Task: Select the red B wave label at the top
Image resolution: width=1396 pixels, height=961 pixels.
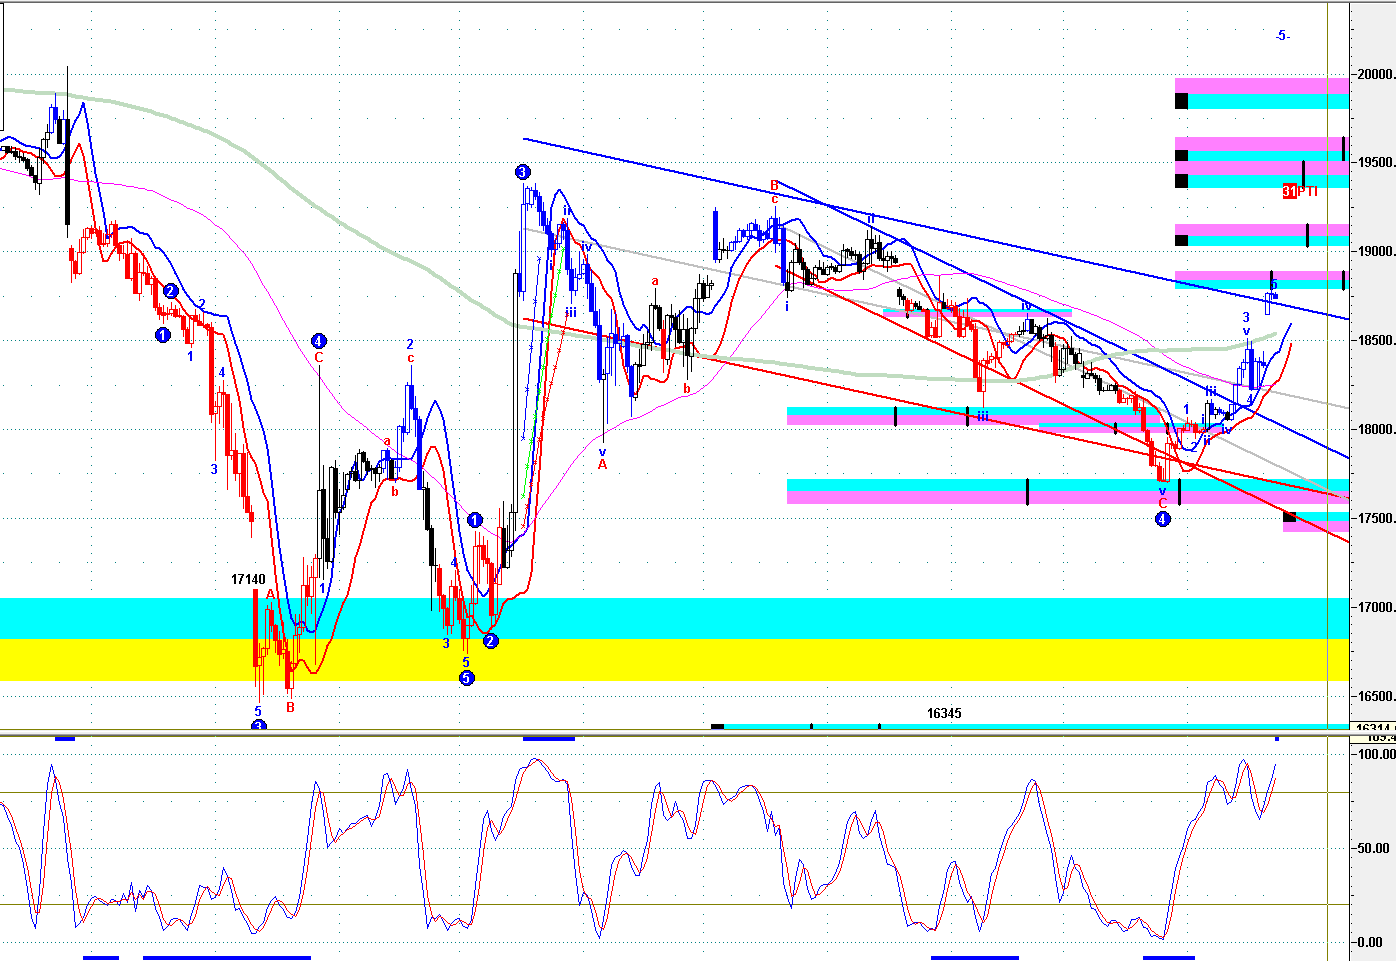Action: click(x=774, y=185)
